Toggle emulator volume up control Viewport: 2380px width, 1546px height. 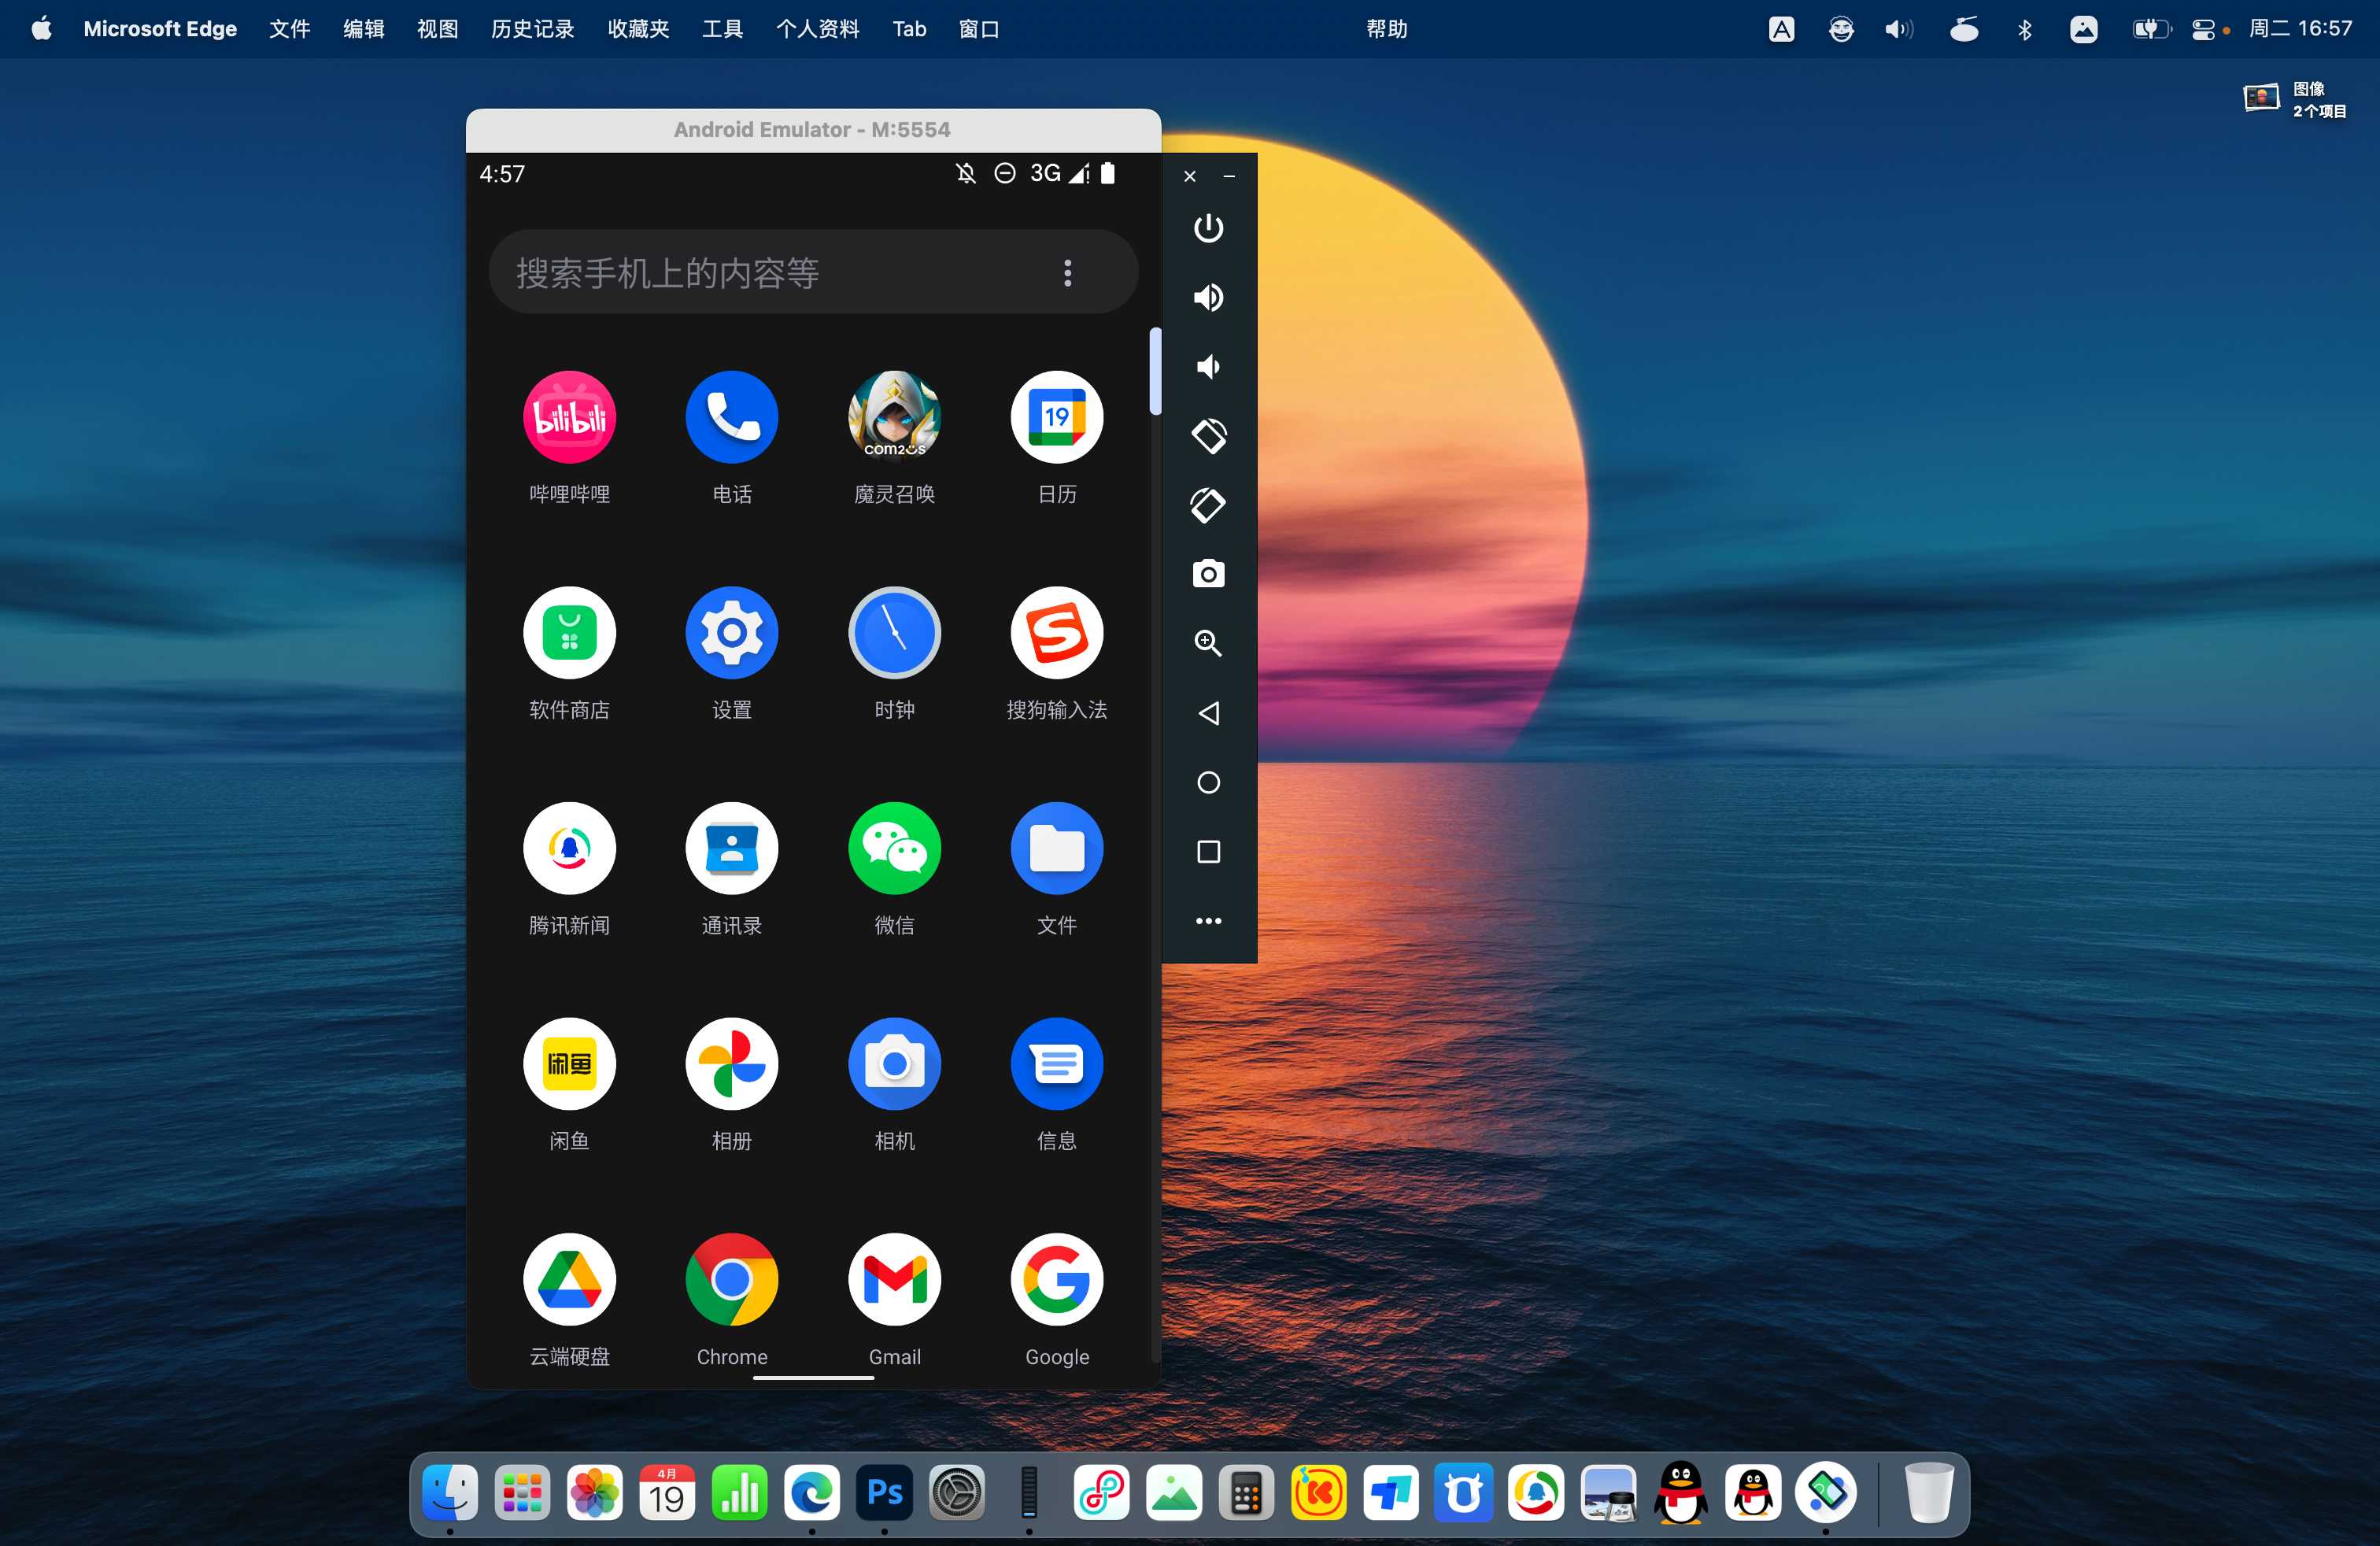coord(1209,295)
